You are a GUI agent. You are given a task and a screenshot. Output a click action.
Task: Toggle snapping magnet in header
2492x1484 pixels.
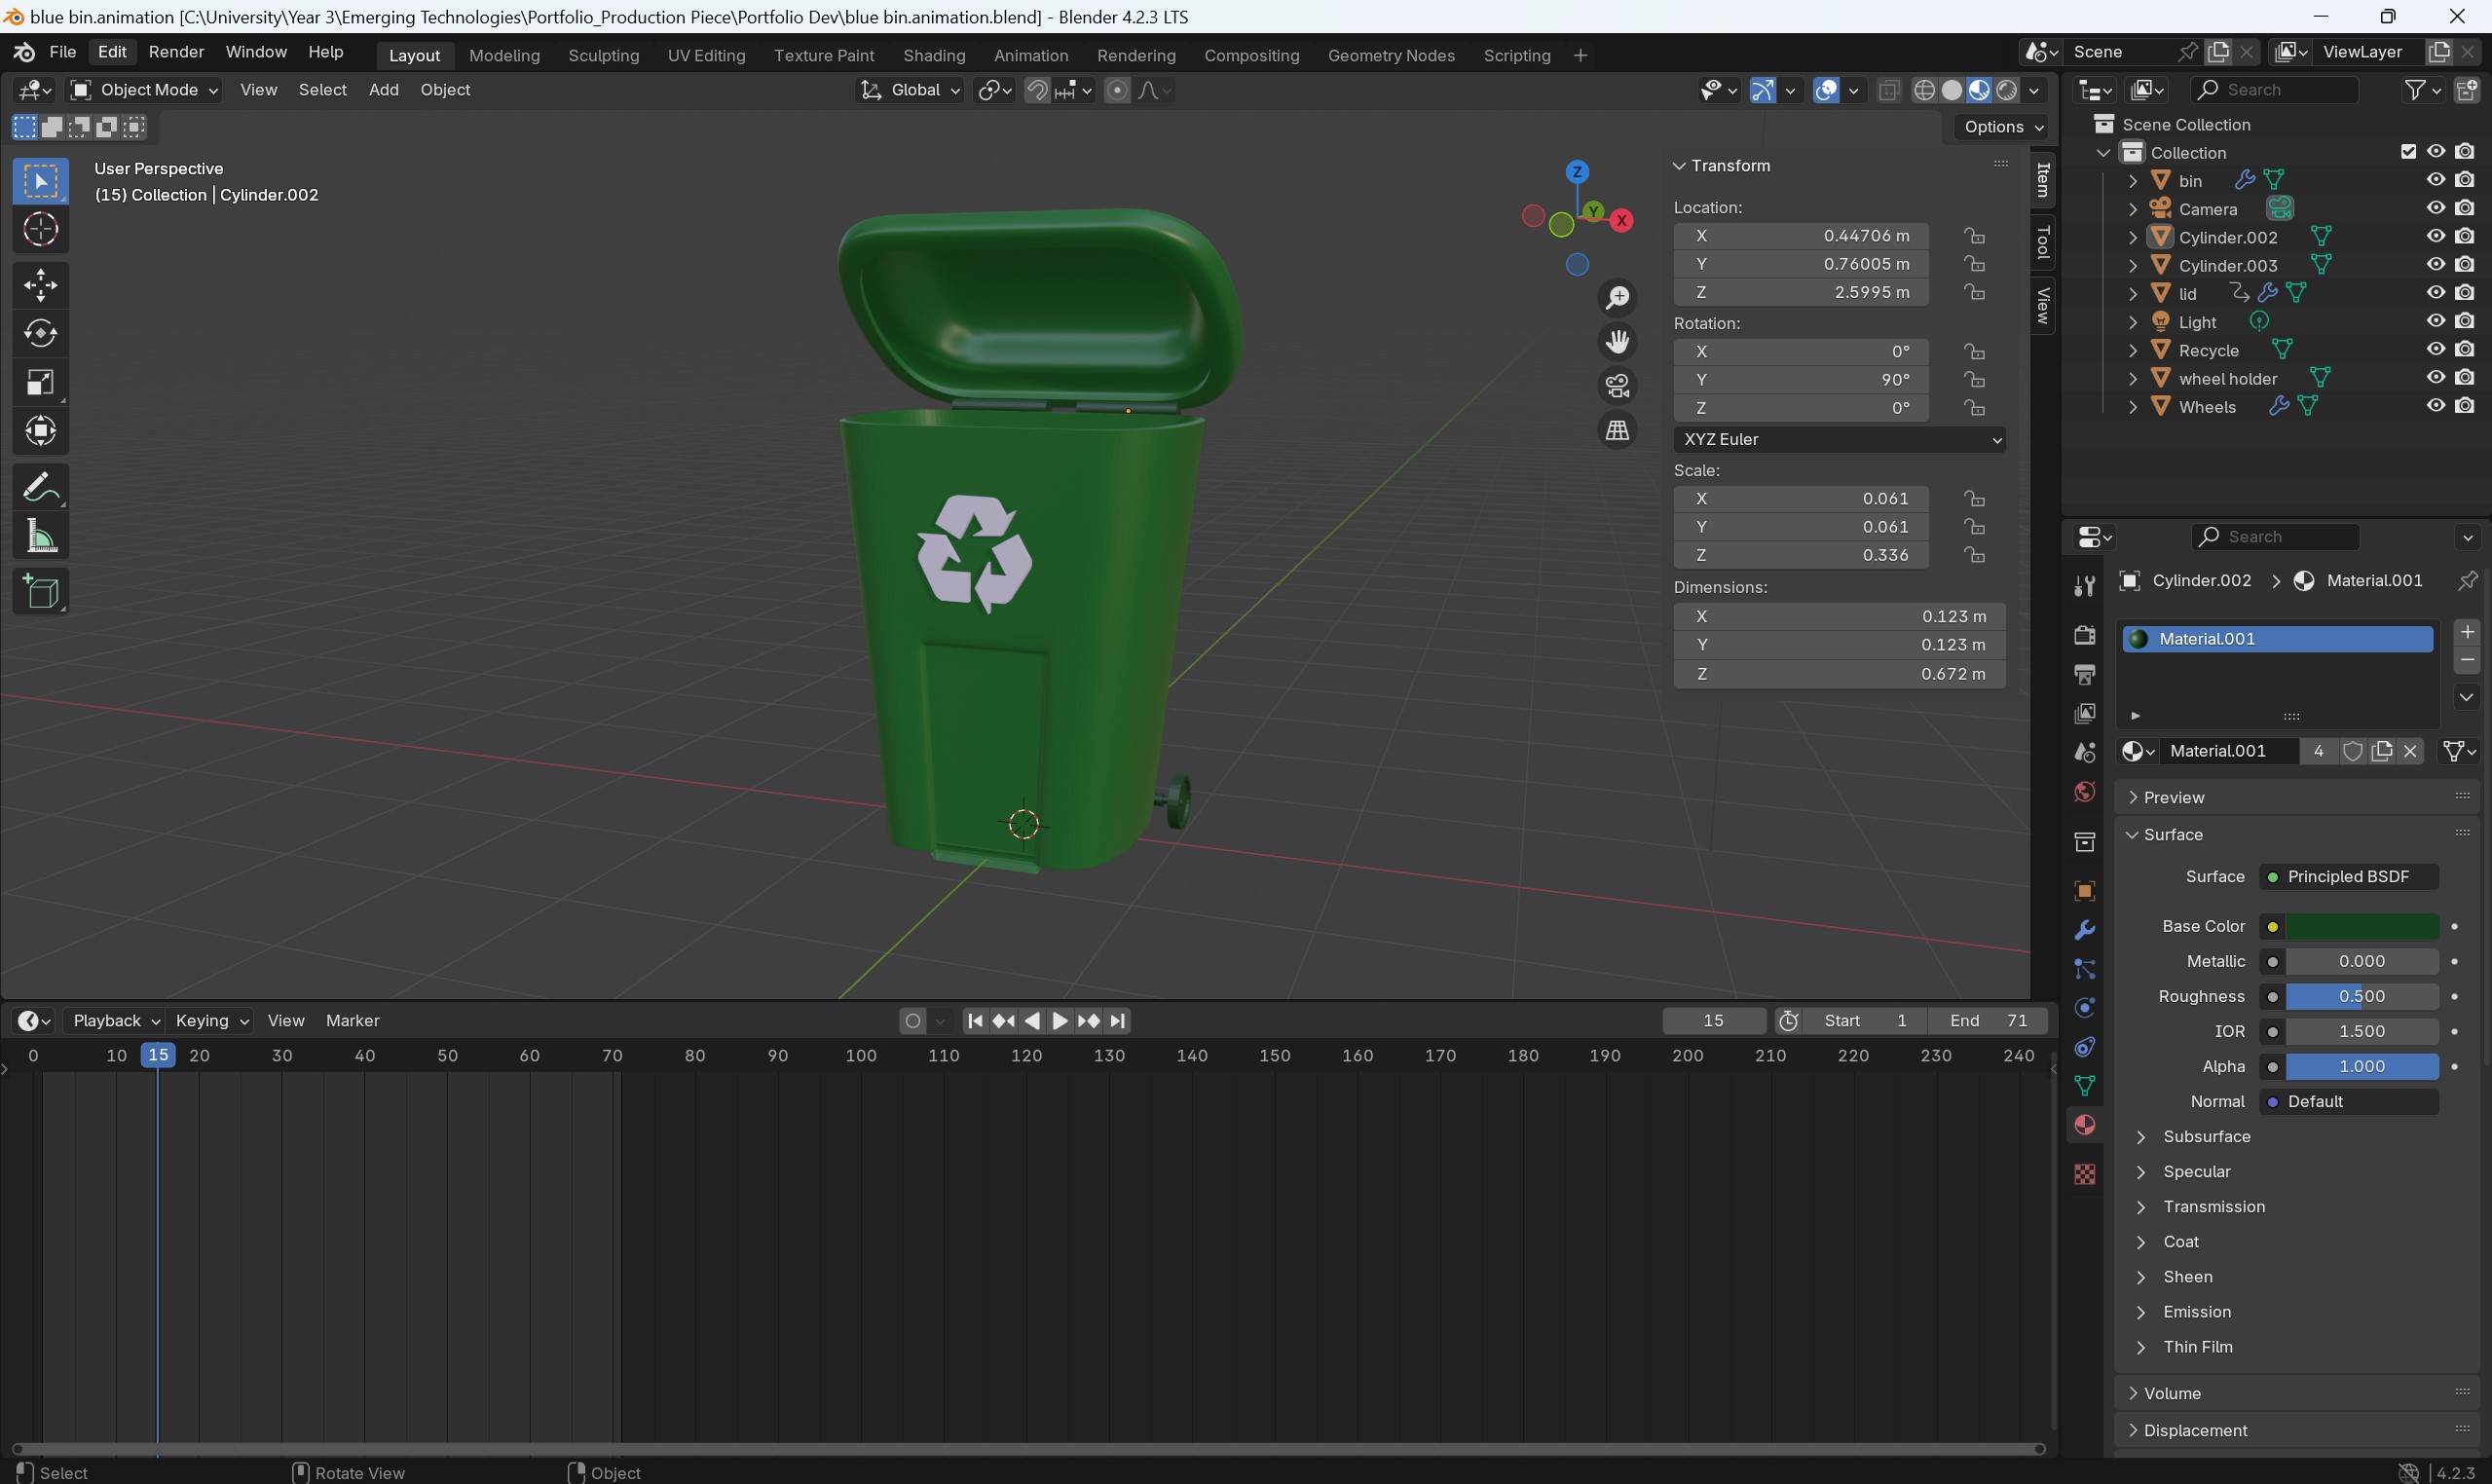[1037, 90]
